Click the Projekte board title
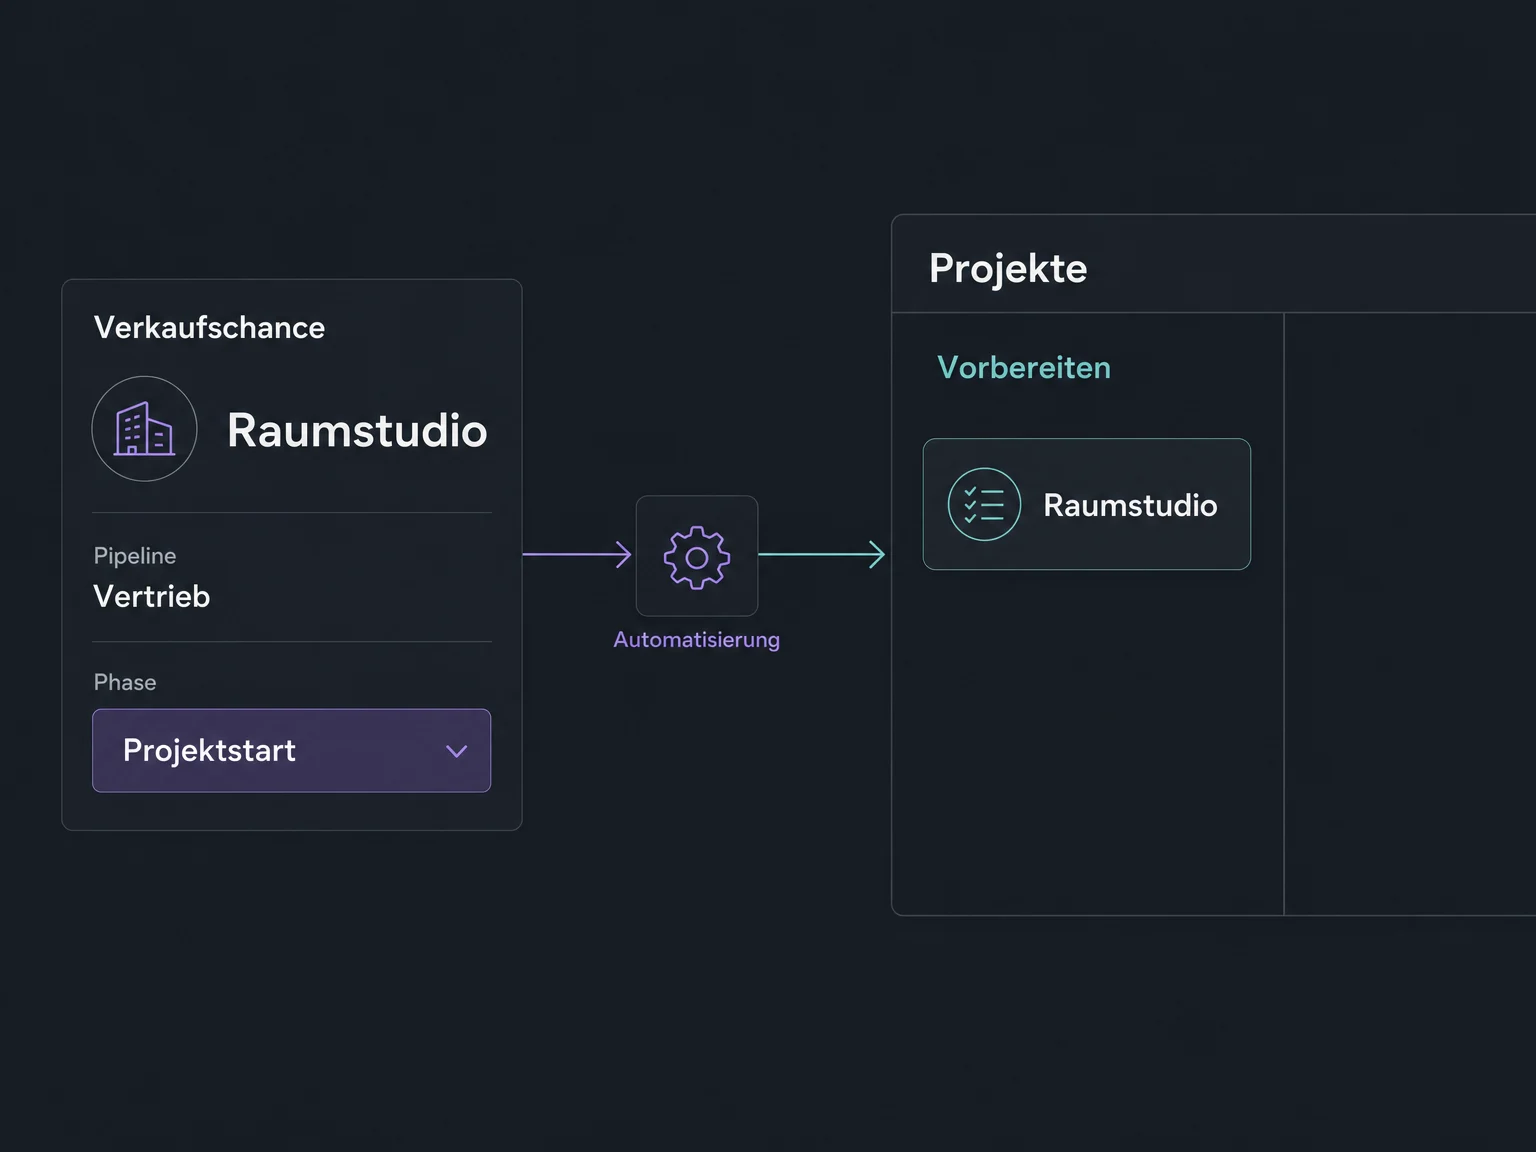 [1008, 269]
